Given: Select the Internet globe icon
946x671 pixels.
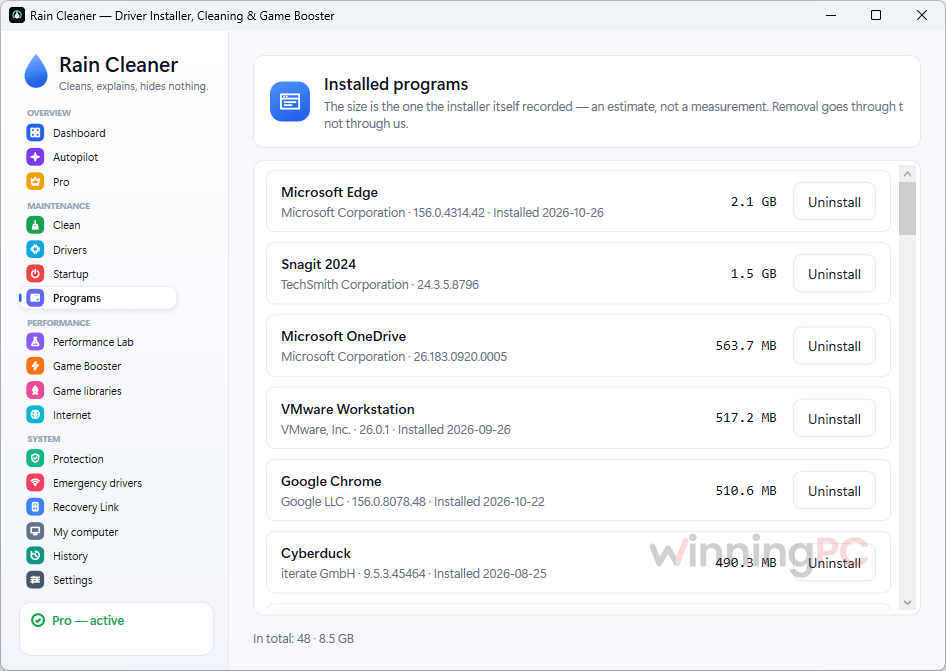Looking at the screenshot, I should (x=35, y=415).
